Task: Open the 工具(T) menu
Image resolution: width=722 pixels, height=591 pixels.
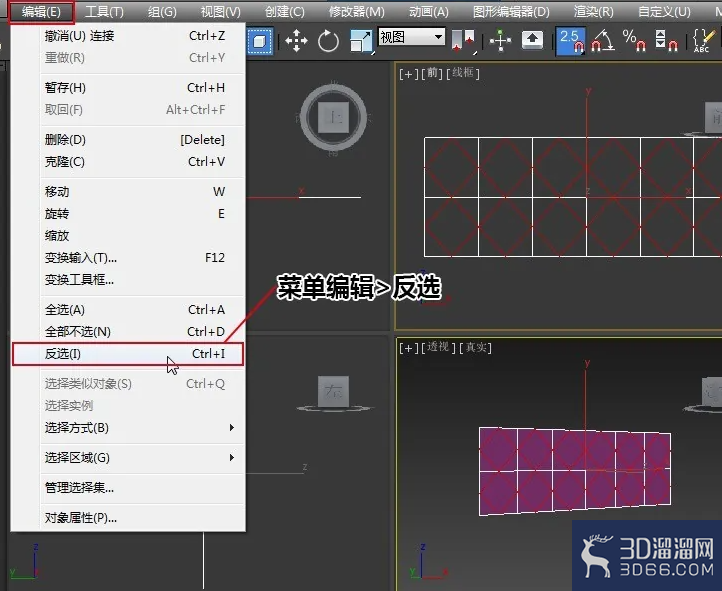Action: [104, 12]
